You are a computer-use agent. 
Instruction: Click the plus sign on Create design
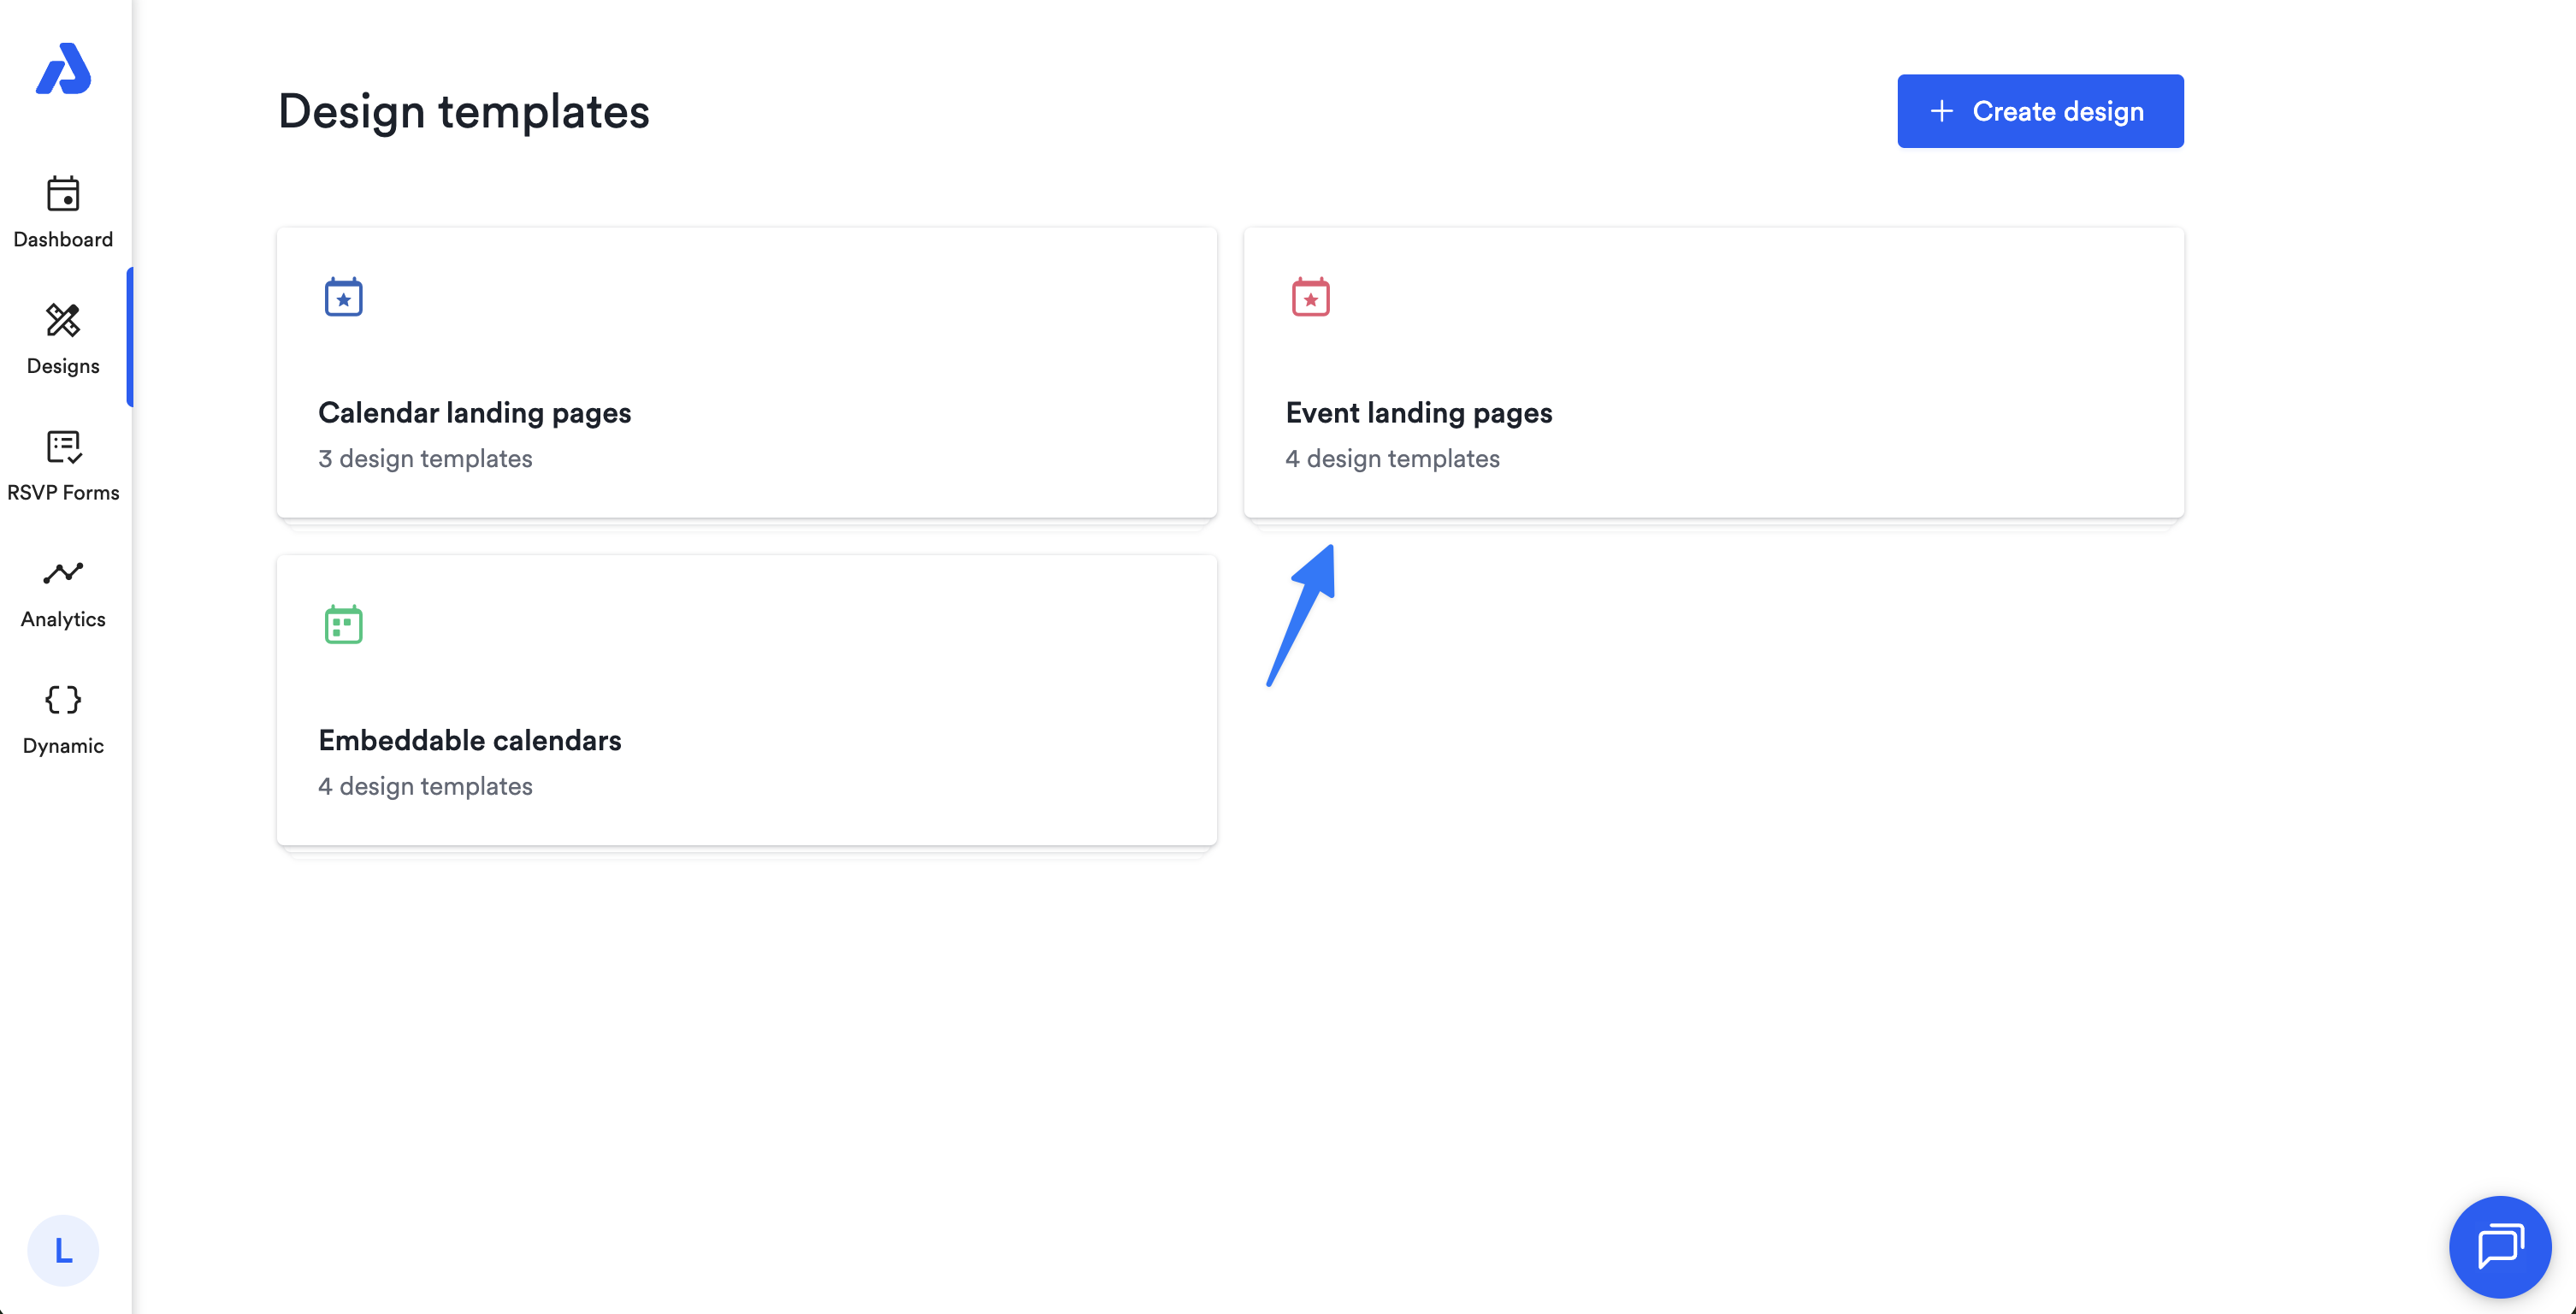coord(1941,111)
